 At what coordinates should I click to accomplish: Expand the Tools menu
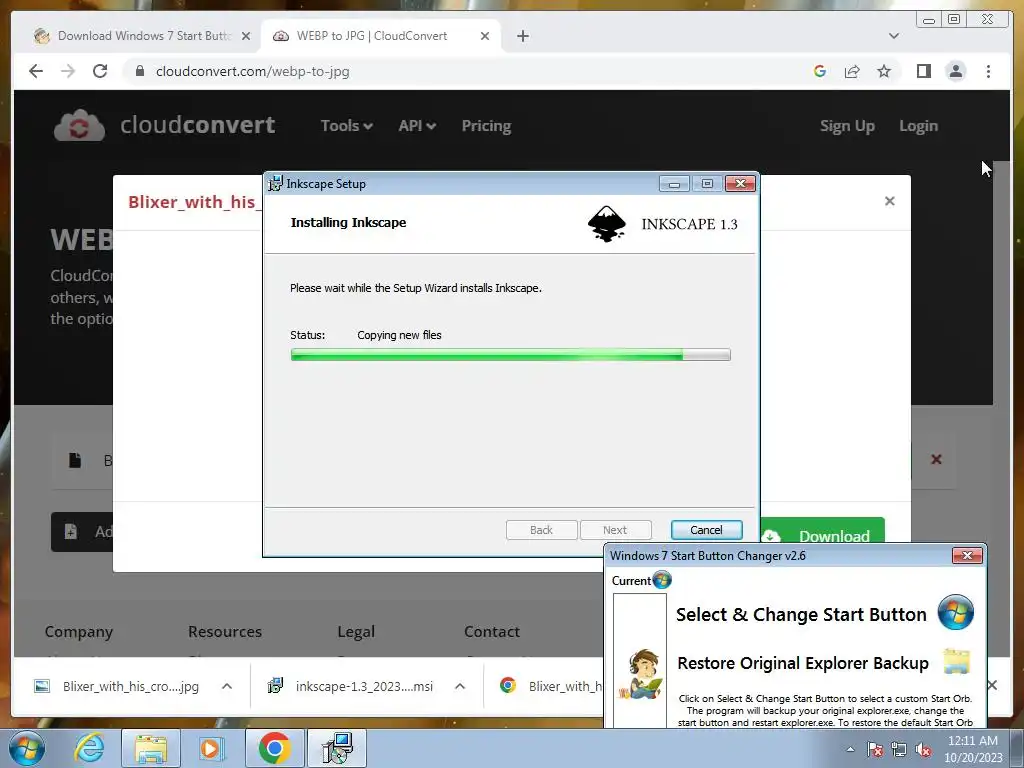pyautogui.click(x=346, y=125)
